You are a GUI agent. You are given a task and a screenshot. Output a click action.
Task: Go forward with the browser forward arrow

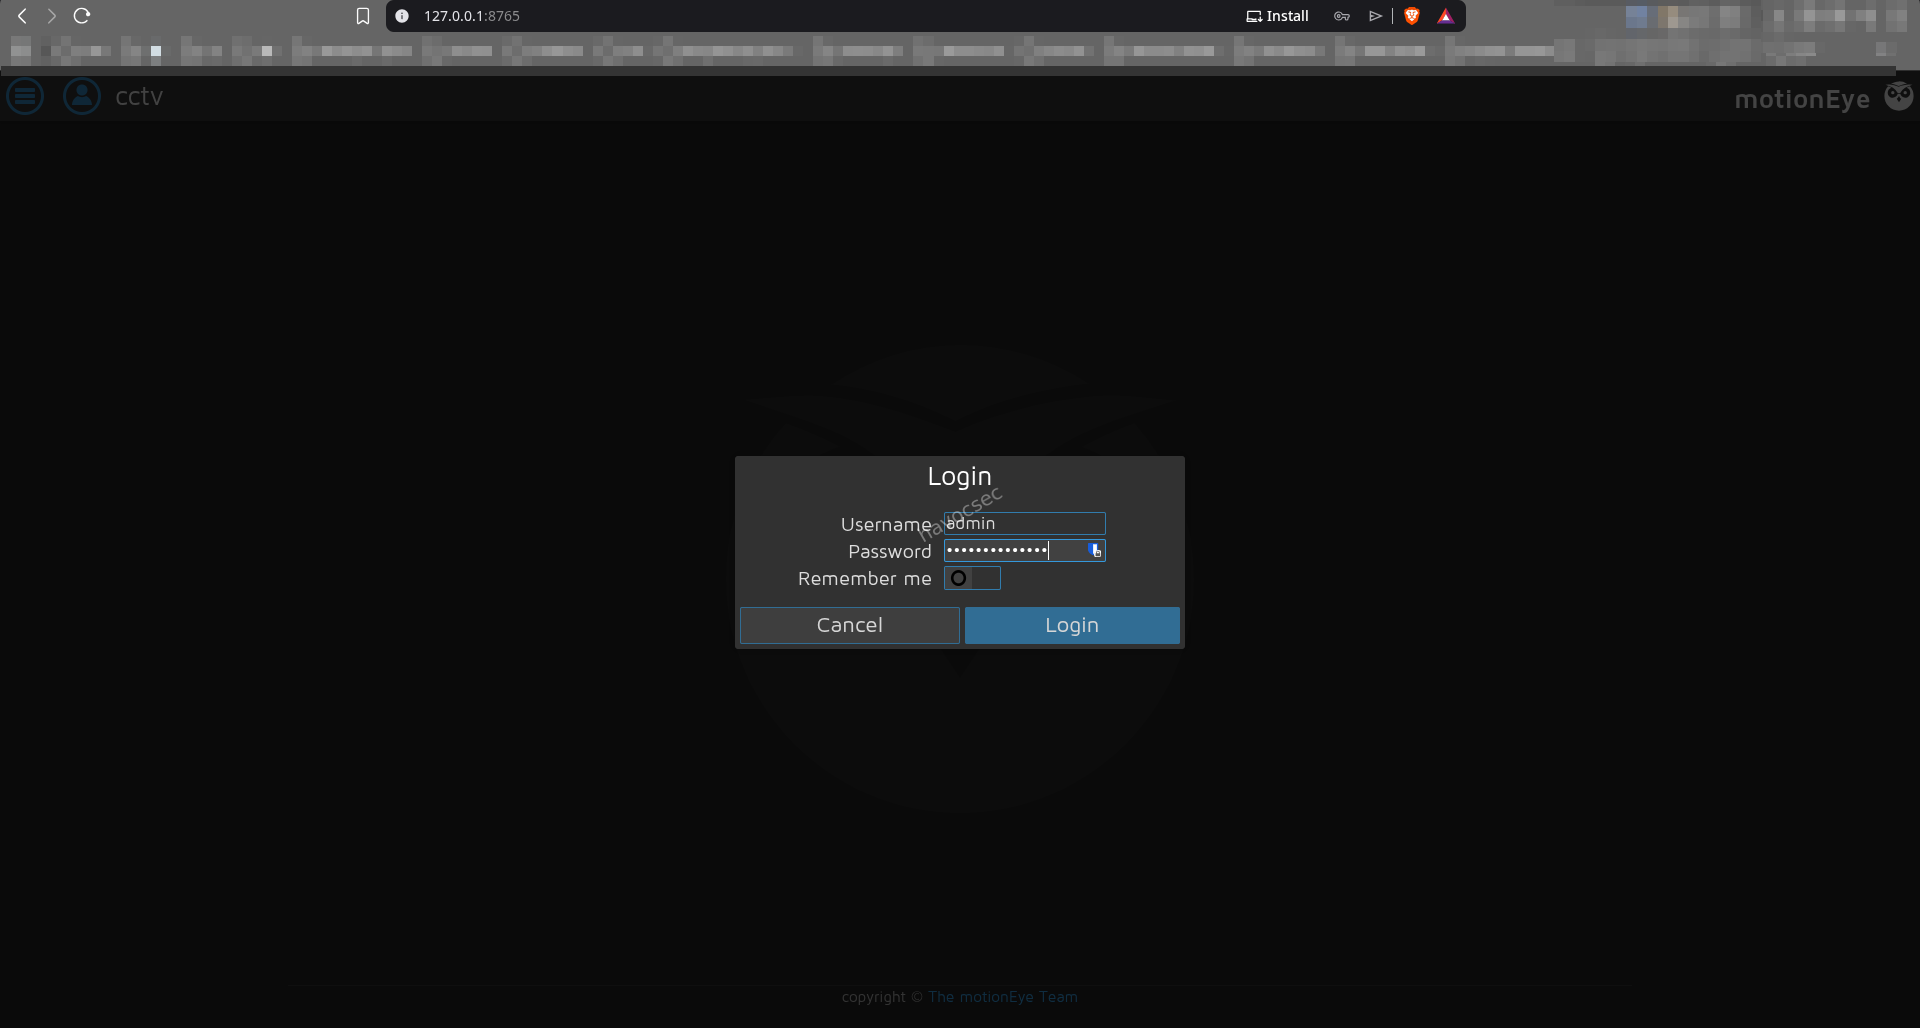pyautogui.click(x=52, y=16)
